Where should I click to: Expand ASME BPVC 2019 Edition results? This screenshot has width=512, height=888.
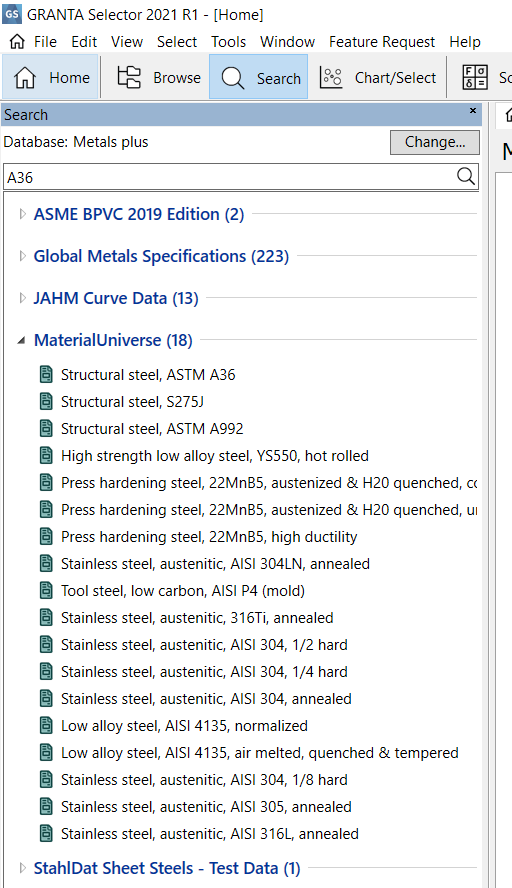[x=22, y=214]
